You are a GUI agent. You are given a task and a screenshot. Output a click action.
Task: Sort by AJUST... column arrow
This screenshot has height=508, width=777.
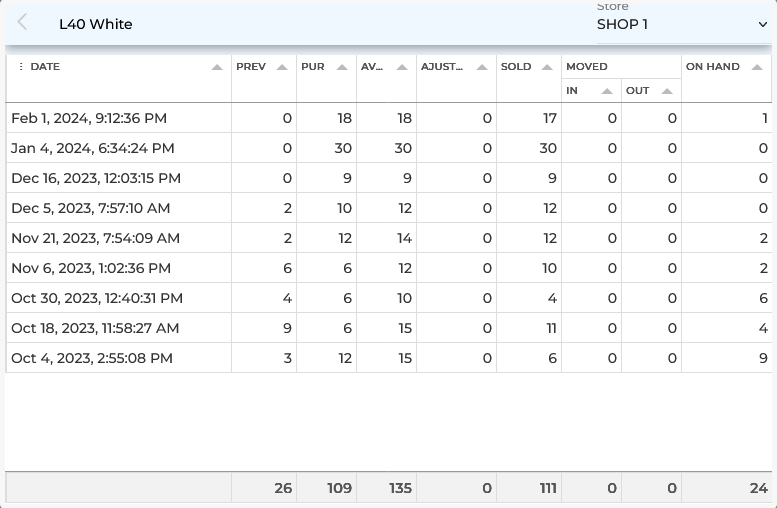482,67
